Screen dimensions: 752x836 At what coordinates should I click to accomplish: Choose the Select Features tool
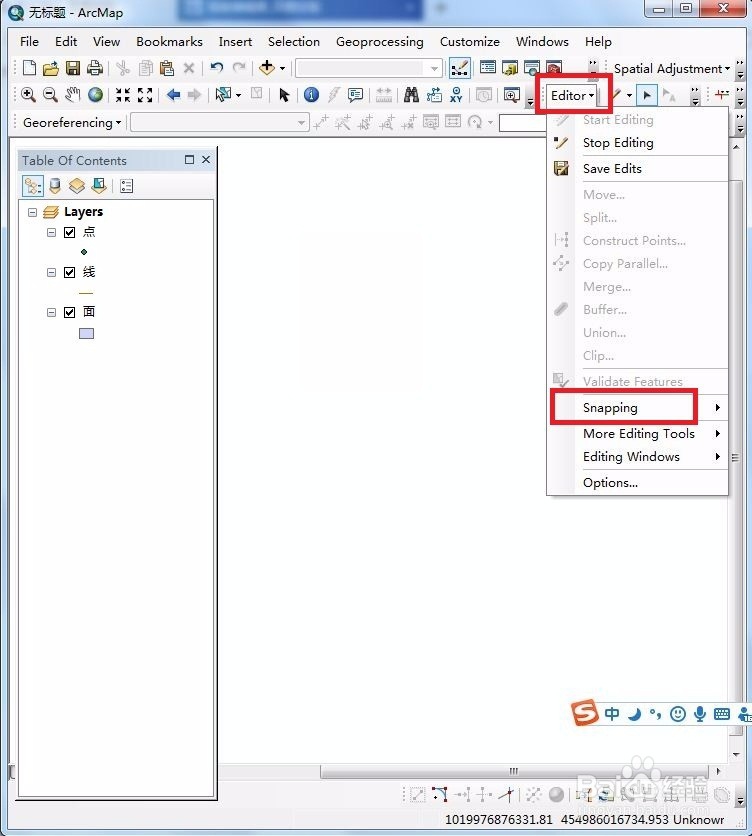(223, 95)
